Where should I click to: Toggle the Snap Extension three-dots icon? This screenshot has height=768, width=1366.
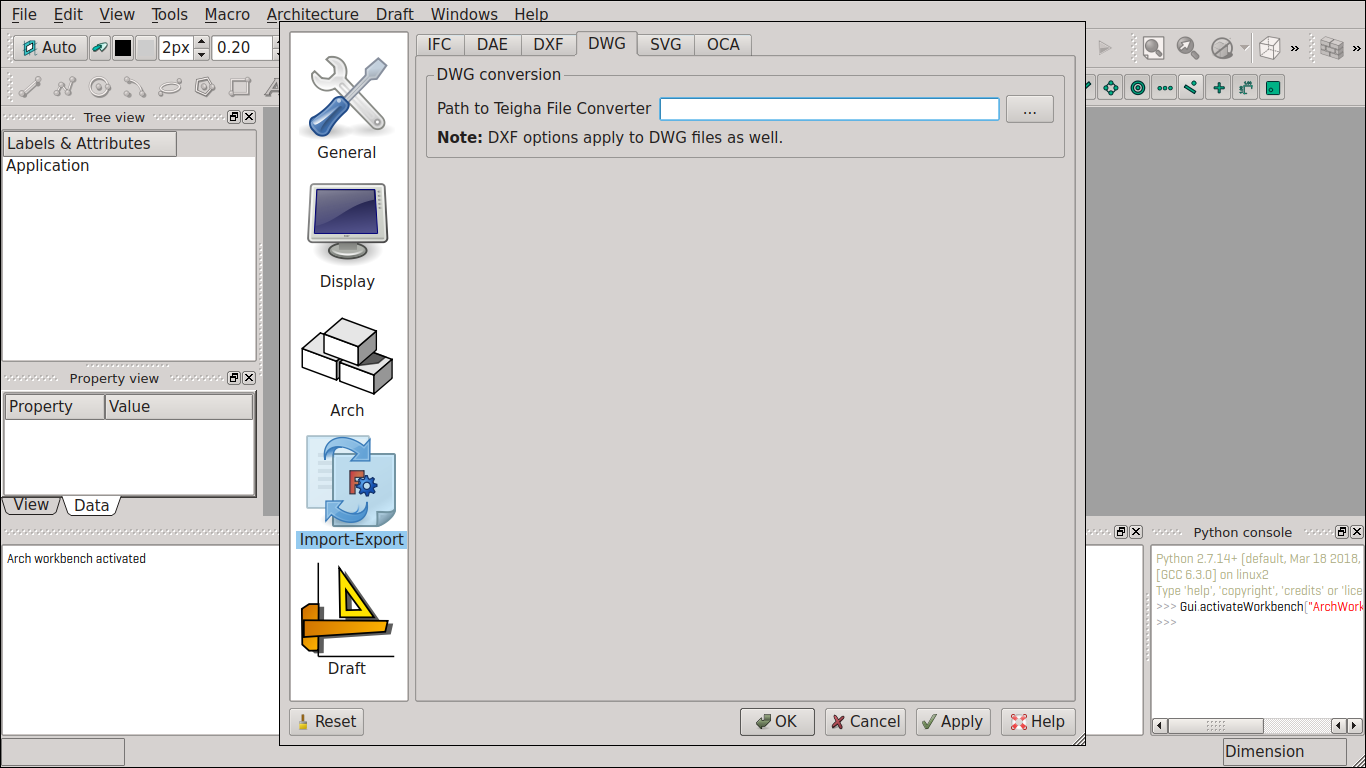1164,88
